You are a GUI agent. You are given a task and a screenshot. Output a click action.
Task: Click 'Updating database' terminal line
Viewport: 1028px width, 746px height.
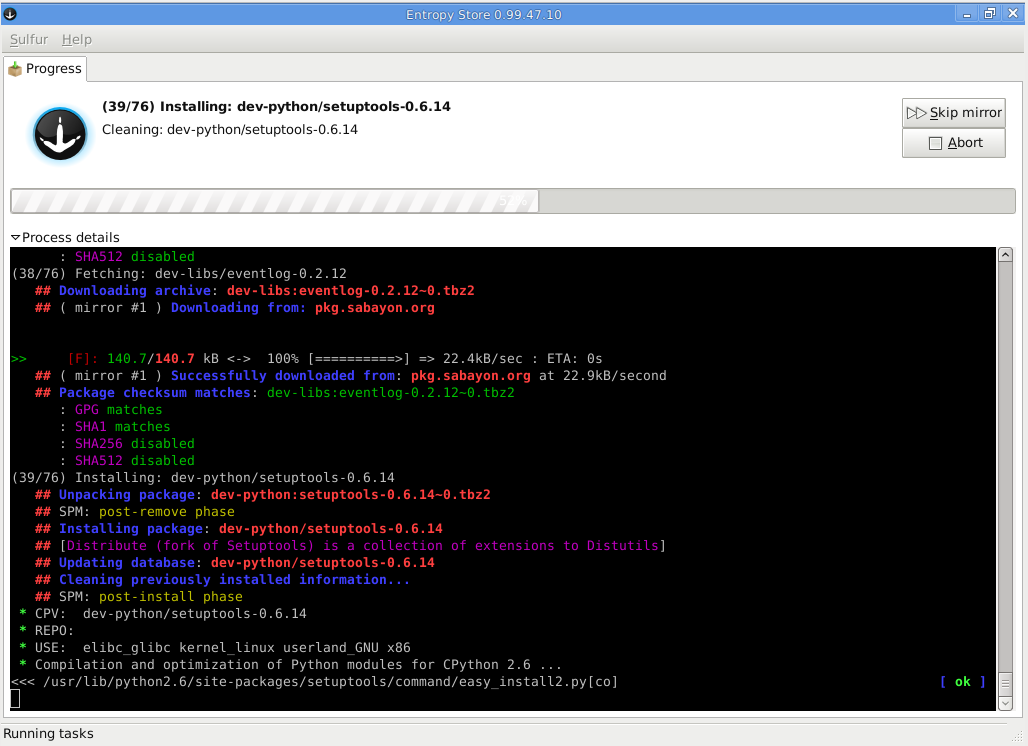click(x=235, y=563)
